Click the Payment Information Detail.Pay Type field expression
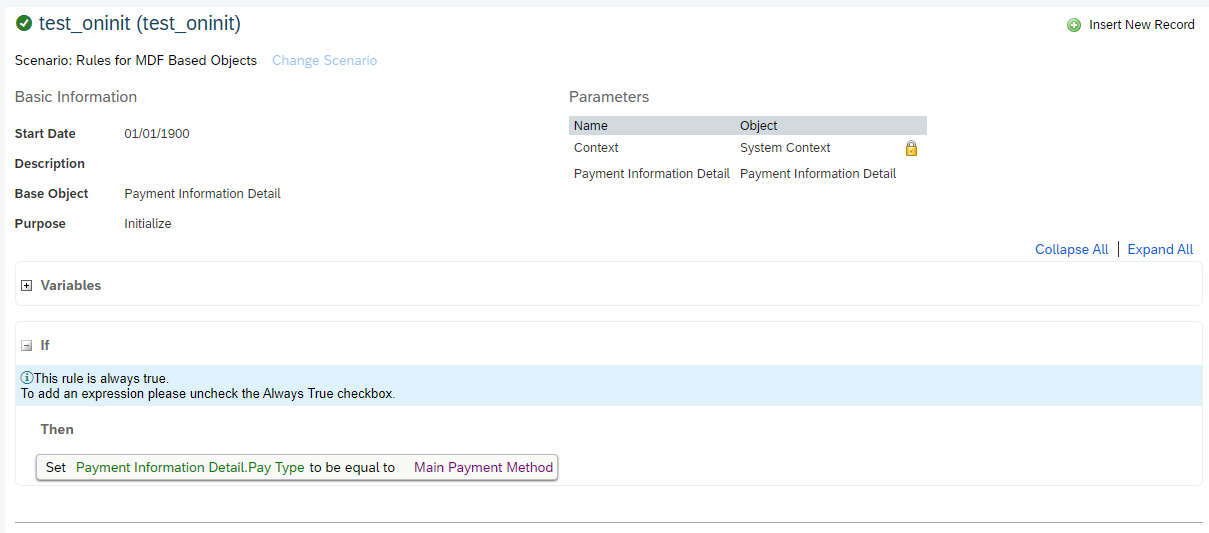1209x533 pixels. point(190,467)
